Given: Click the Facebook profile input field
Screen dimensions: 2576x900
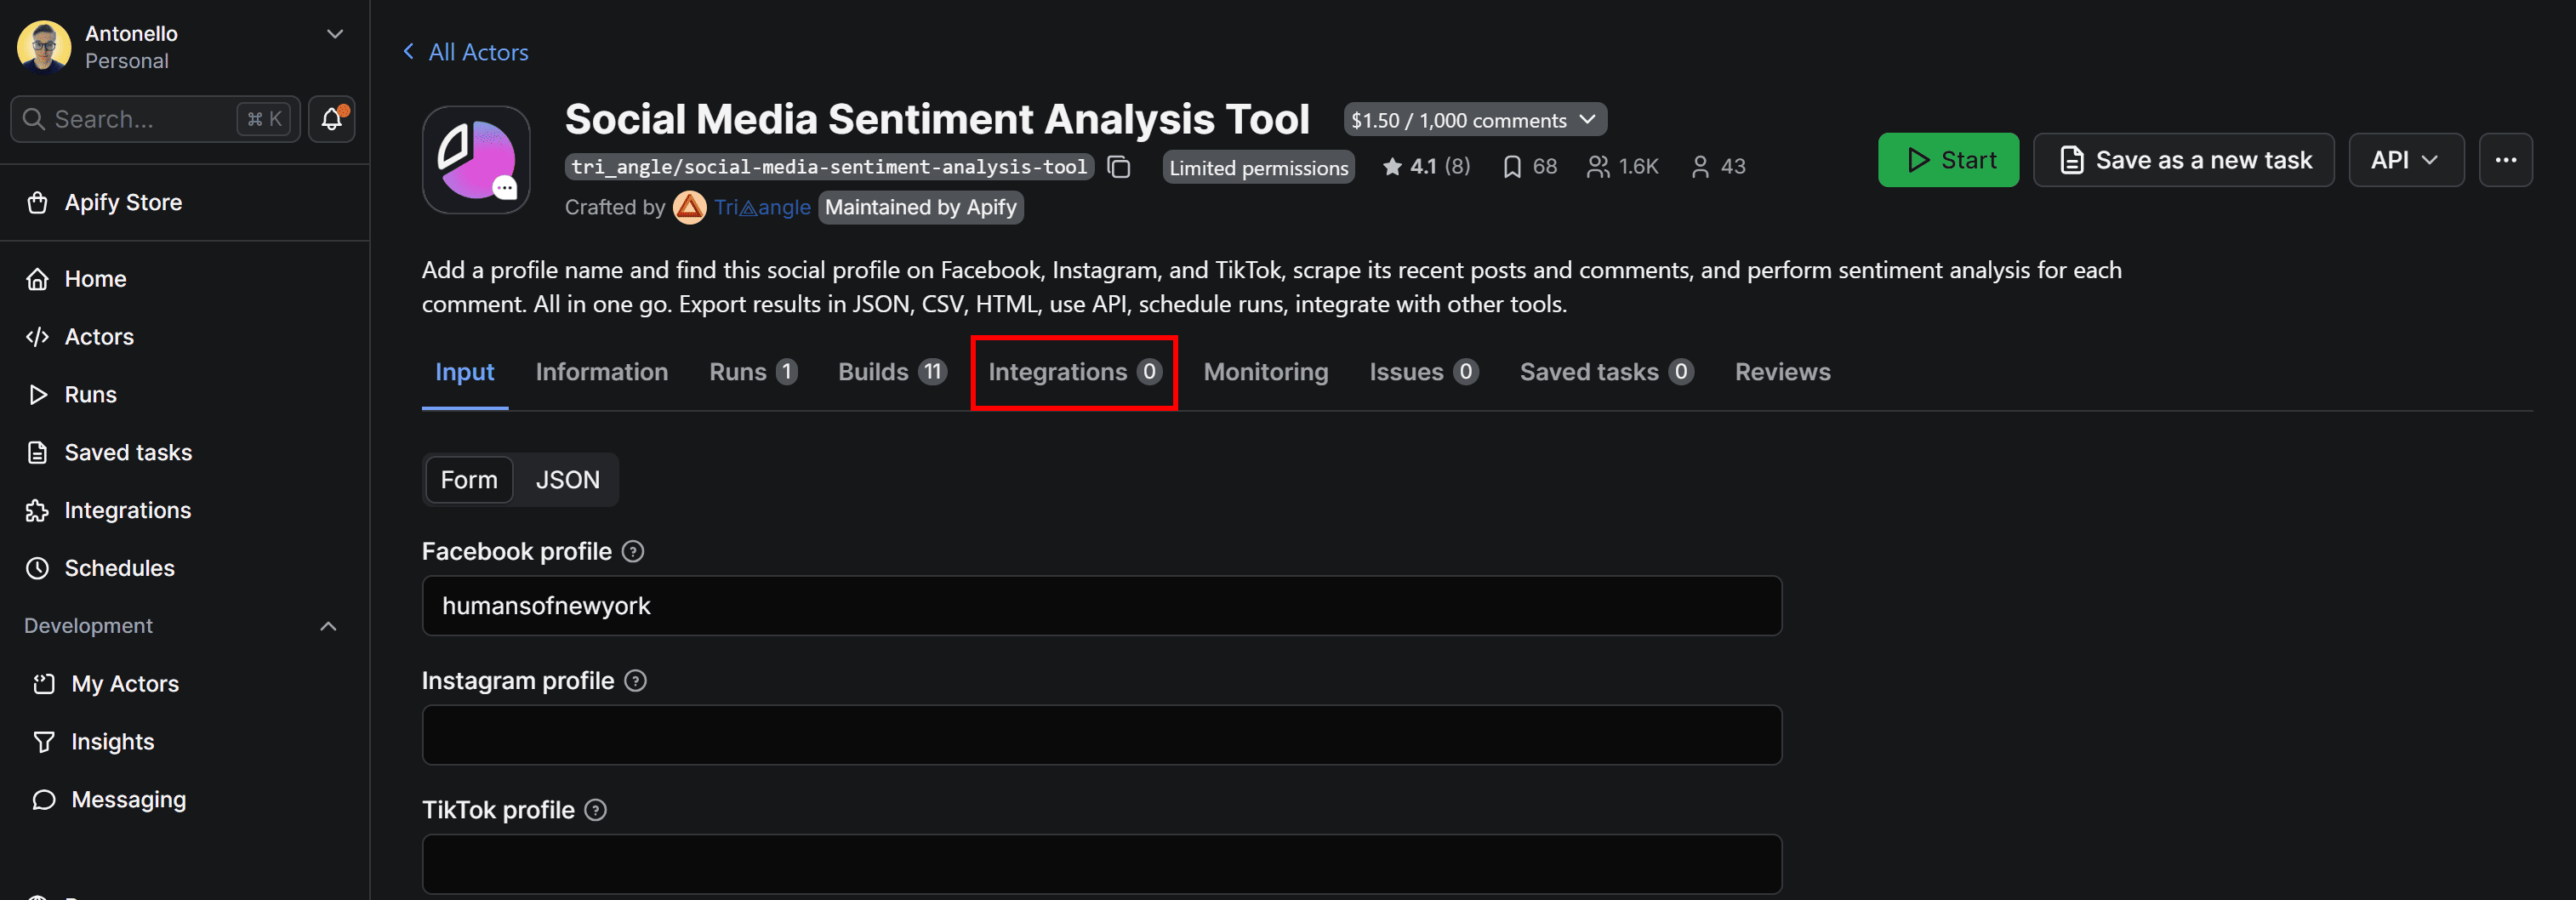Looking at the screenshot, I should pos(1101,606).
